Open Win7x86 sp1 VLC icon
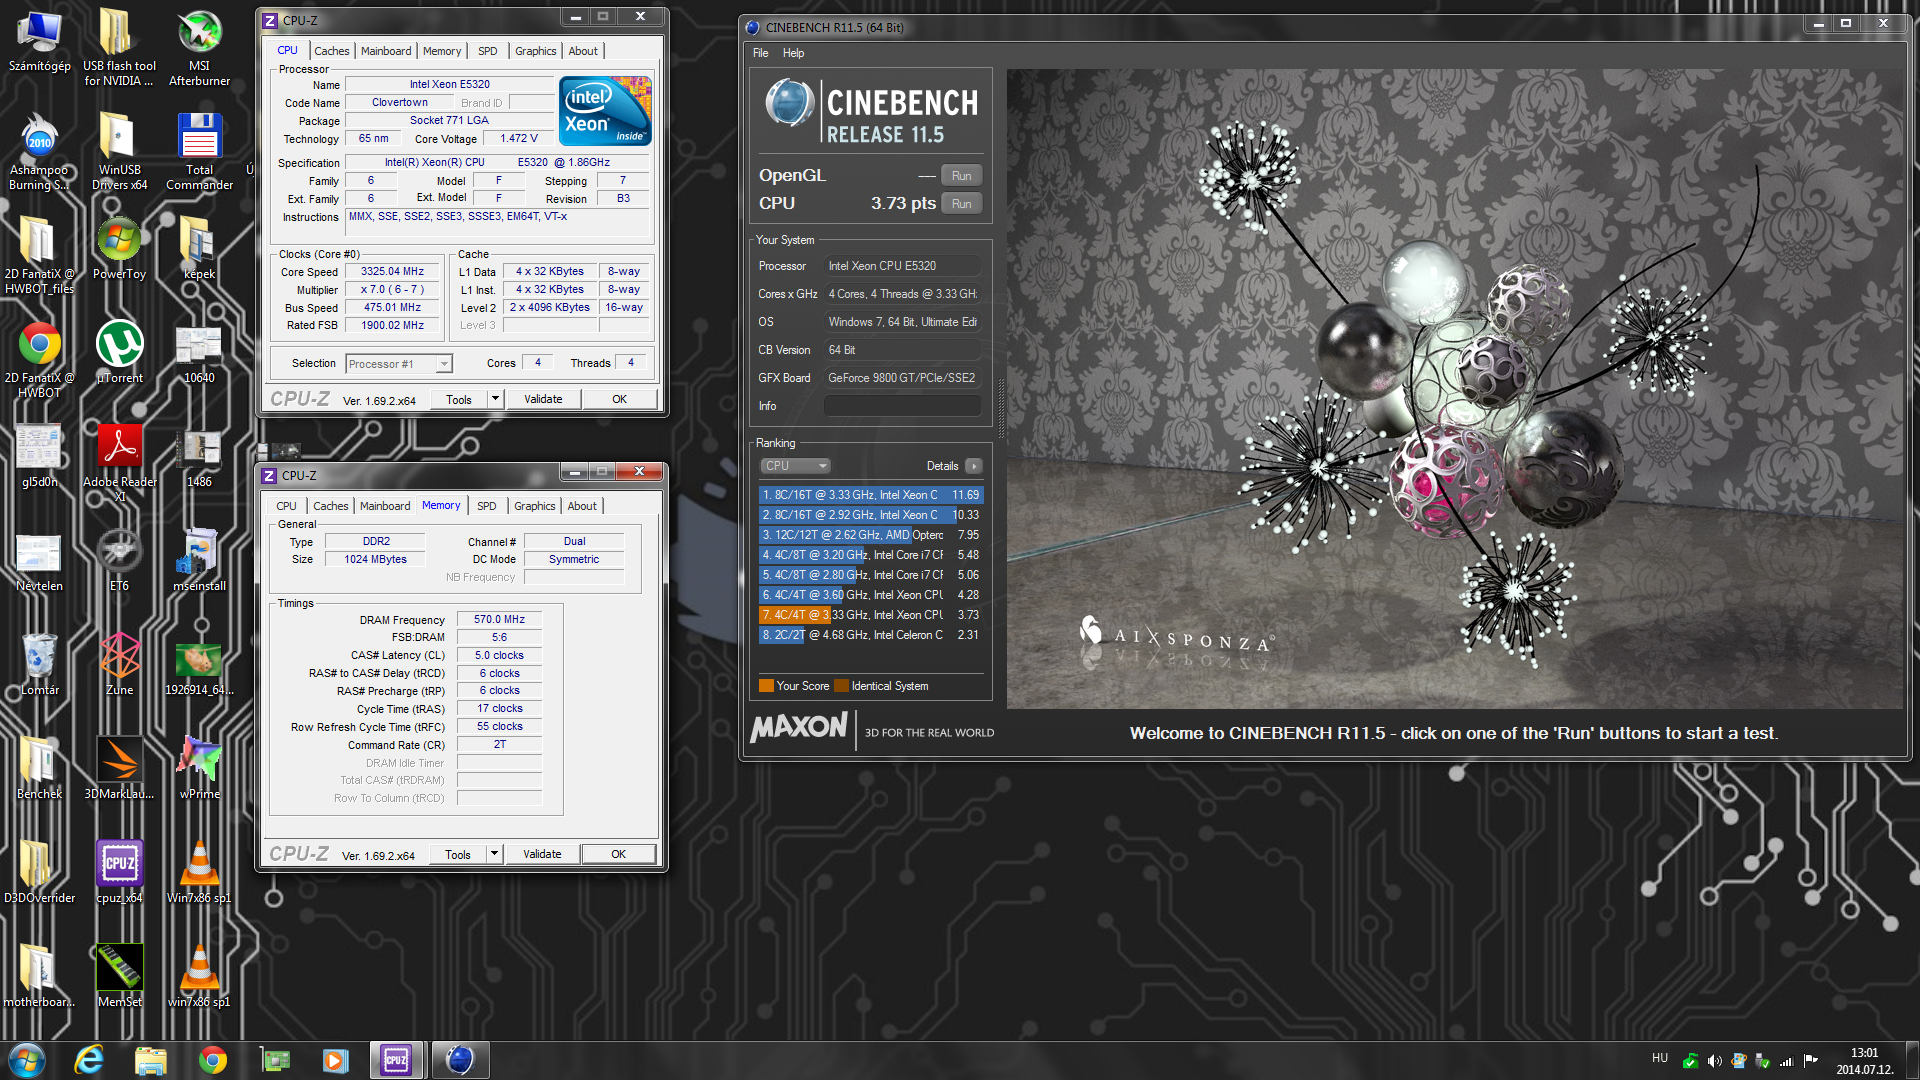The height and width of the screenshot is (1080, 1920). tap(199, 872)
